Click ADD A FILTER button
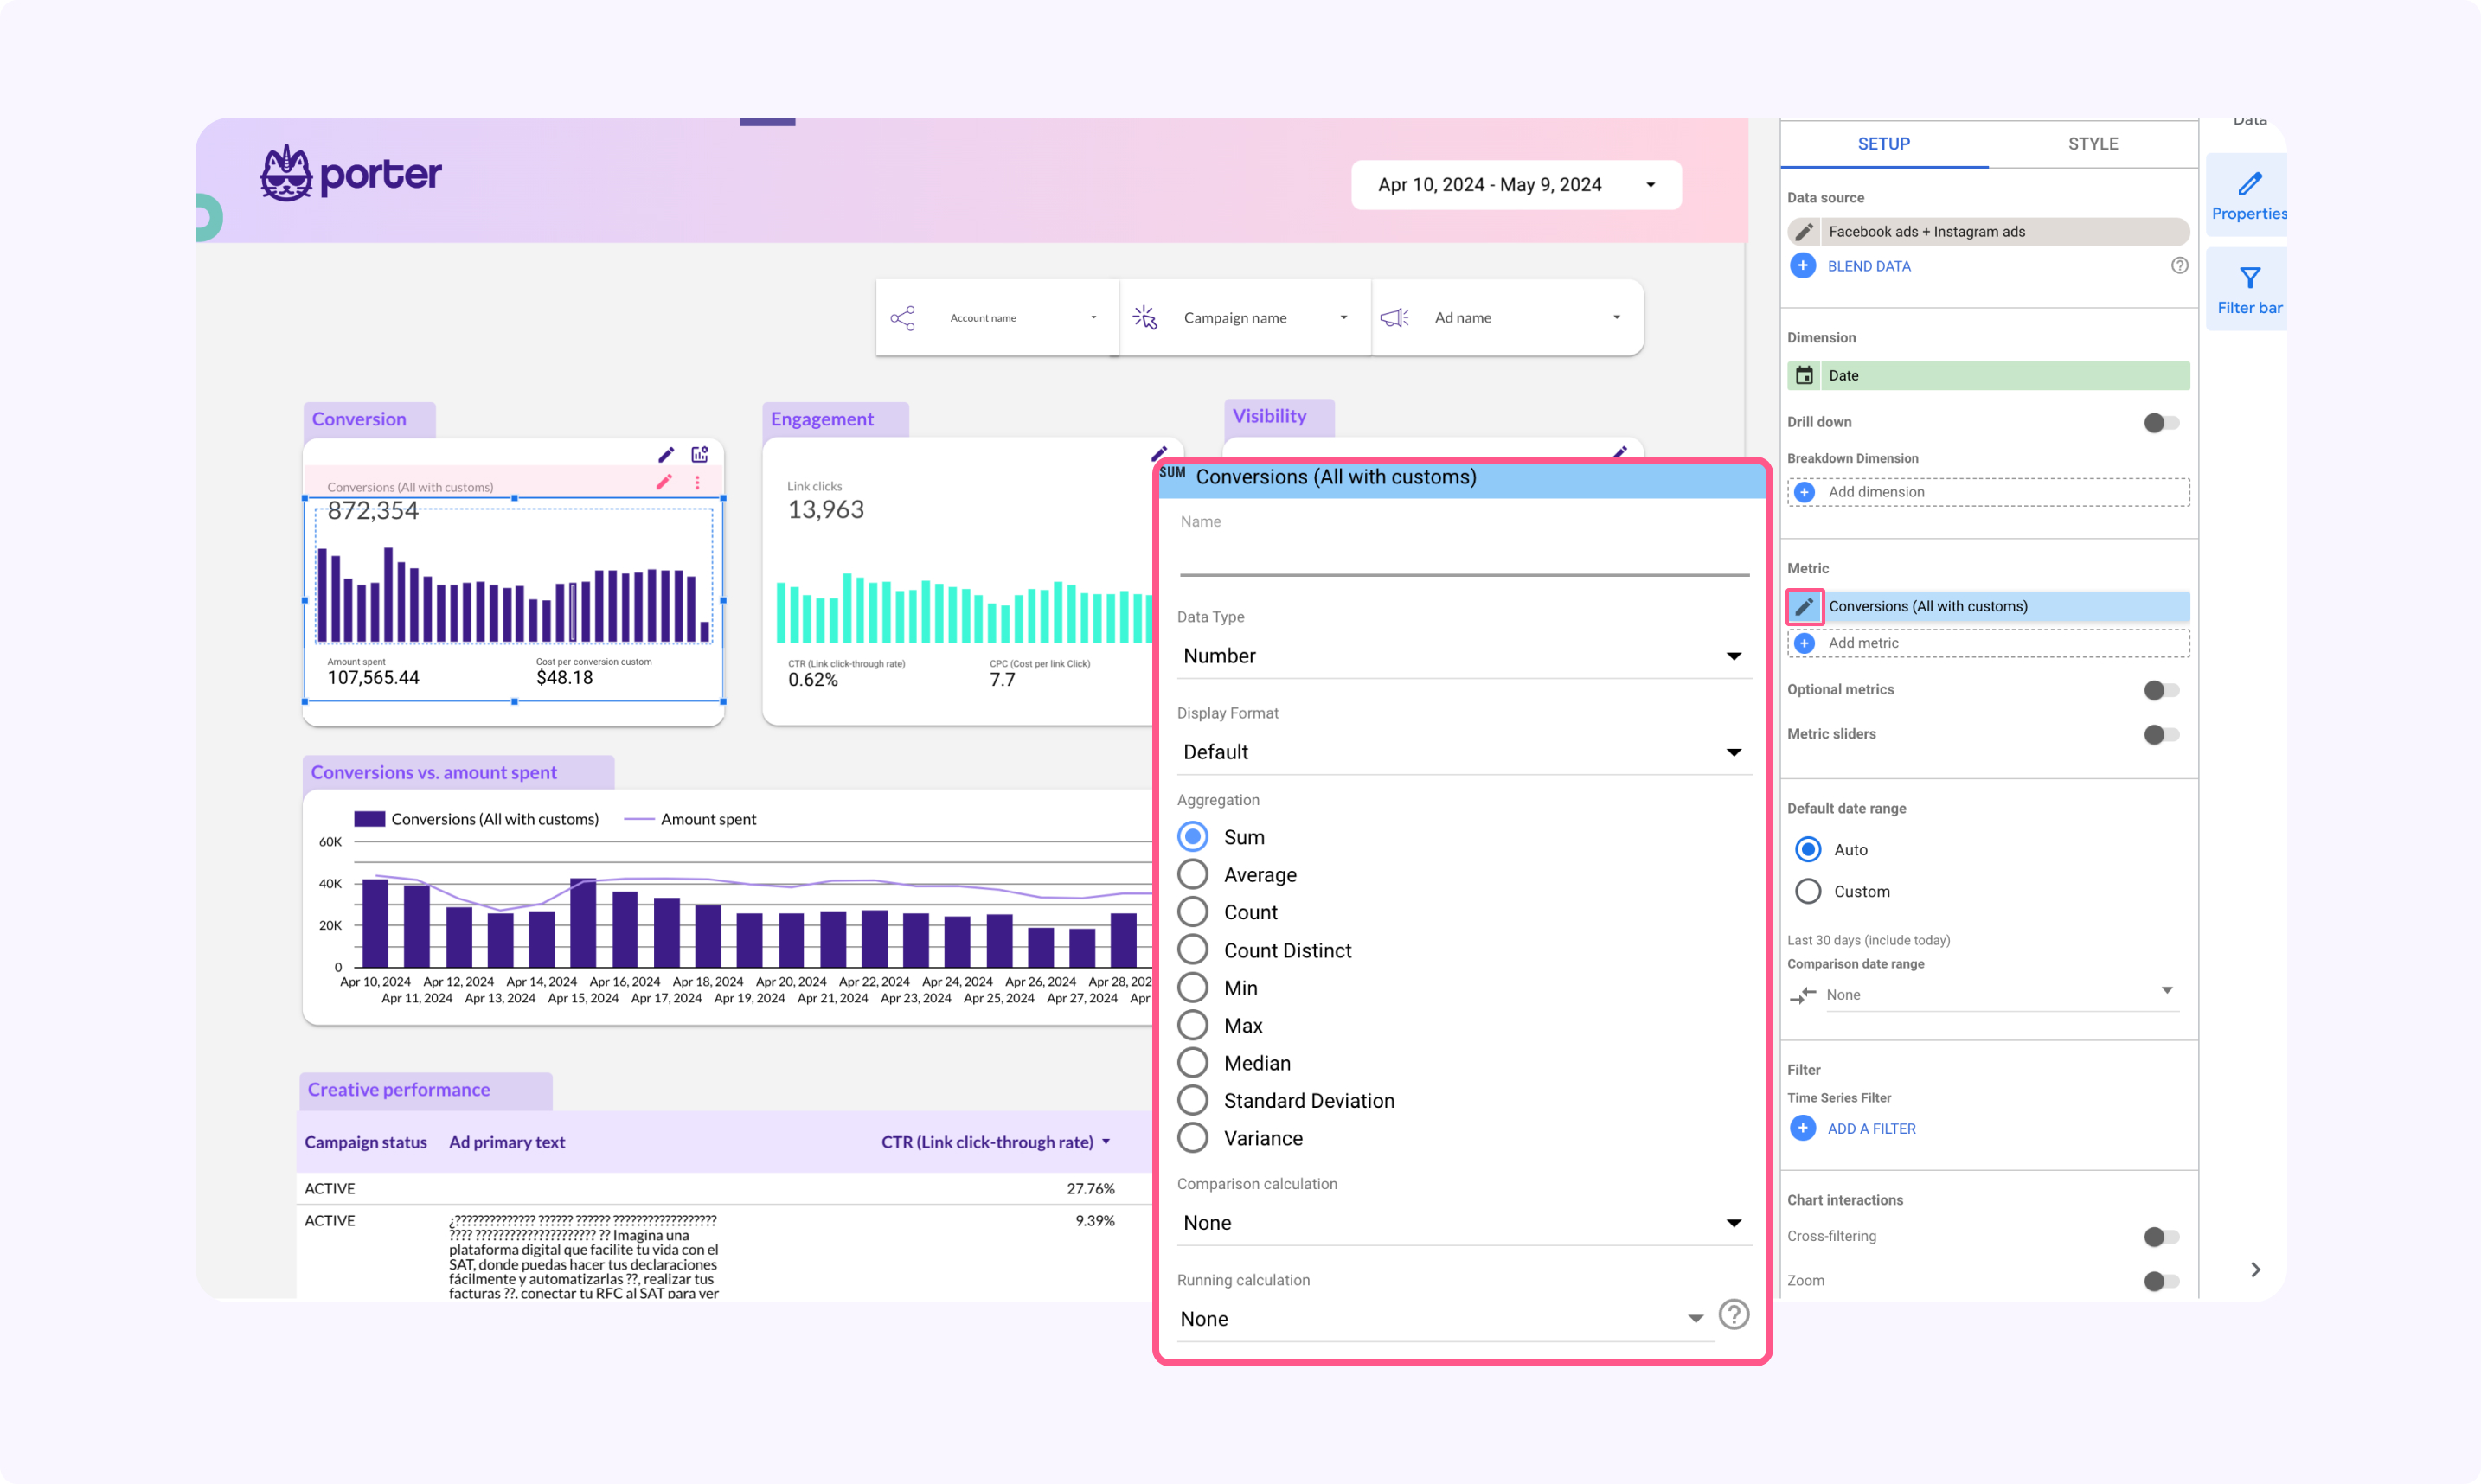Viewport: 2481px width, 1484px height. click(1871, 1129)
